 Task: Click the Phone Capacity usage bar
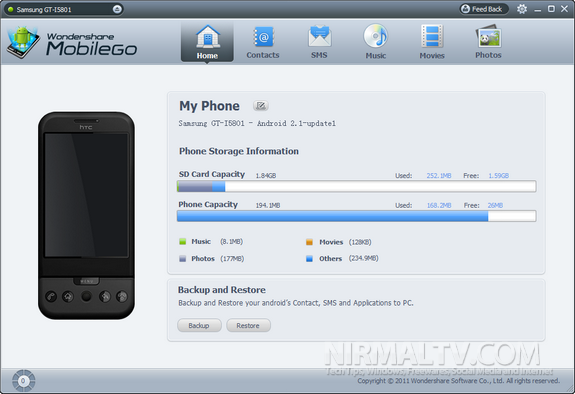[356, 216]
